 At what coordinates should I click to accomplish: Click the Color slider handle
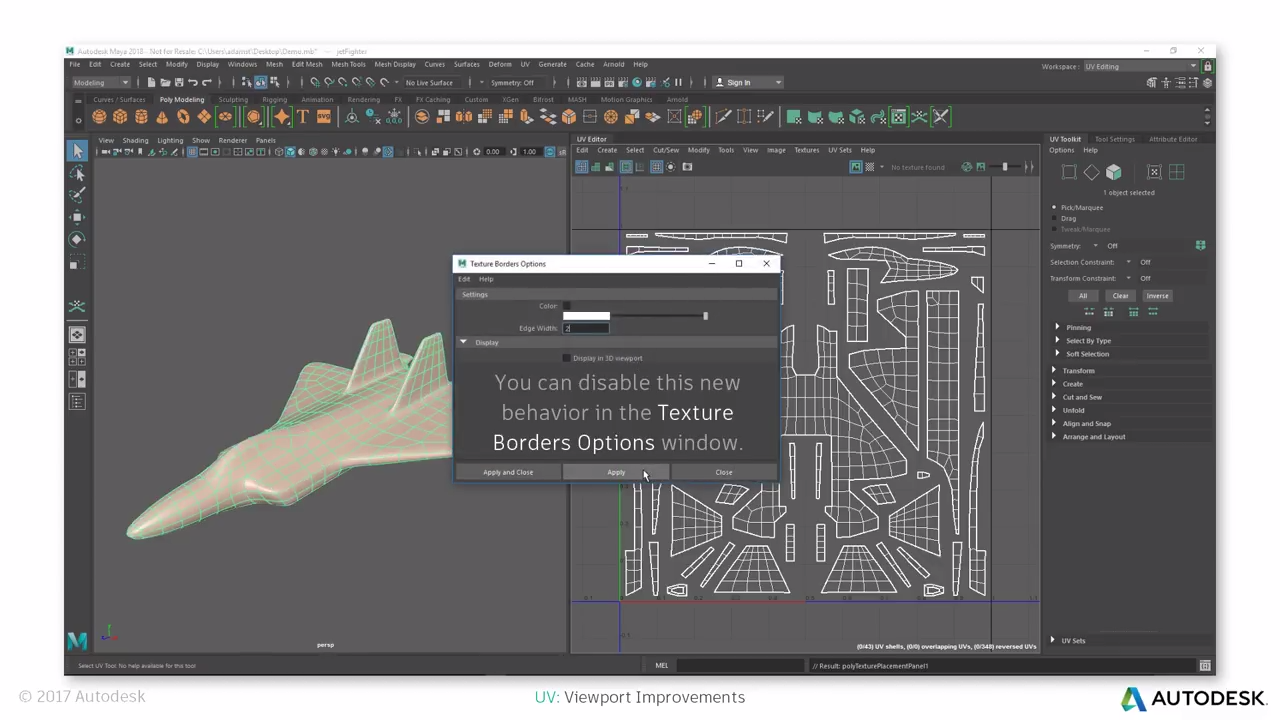click(x=705, y=316)
